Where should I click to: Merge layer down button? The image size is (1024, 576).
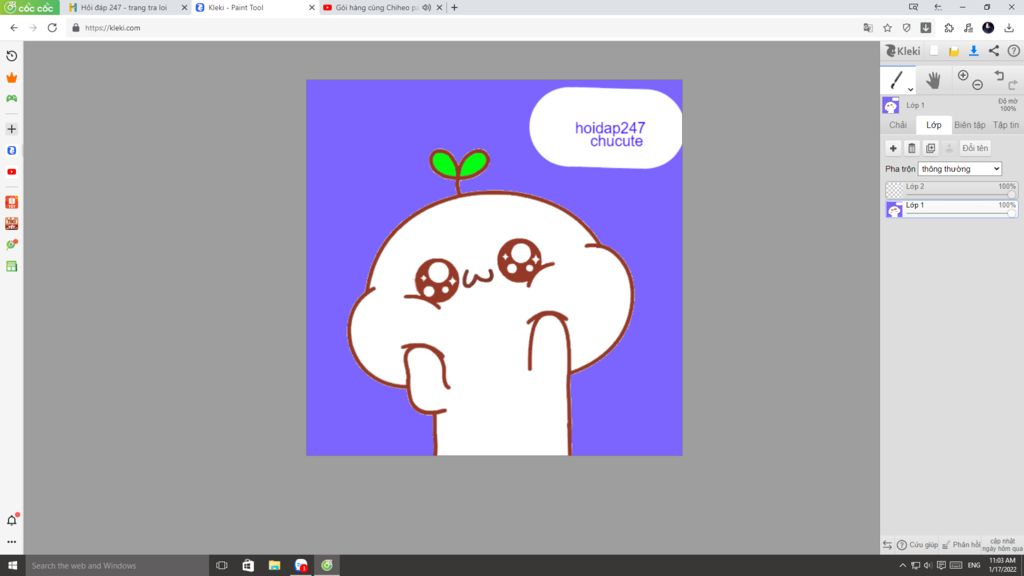(x=949, y=148)
